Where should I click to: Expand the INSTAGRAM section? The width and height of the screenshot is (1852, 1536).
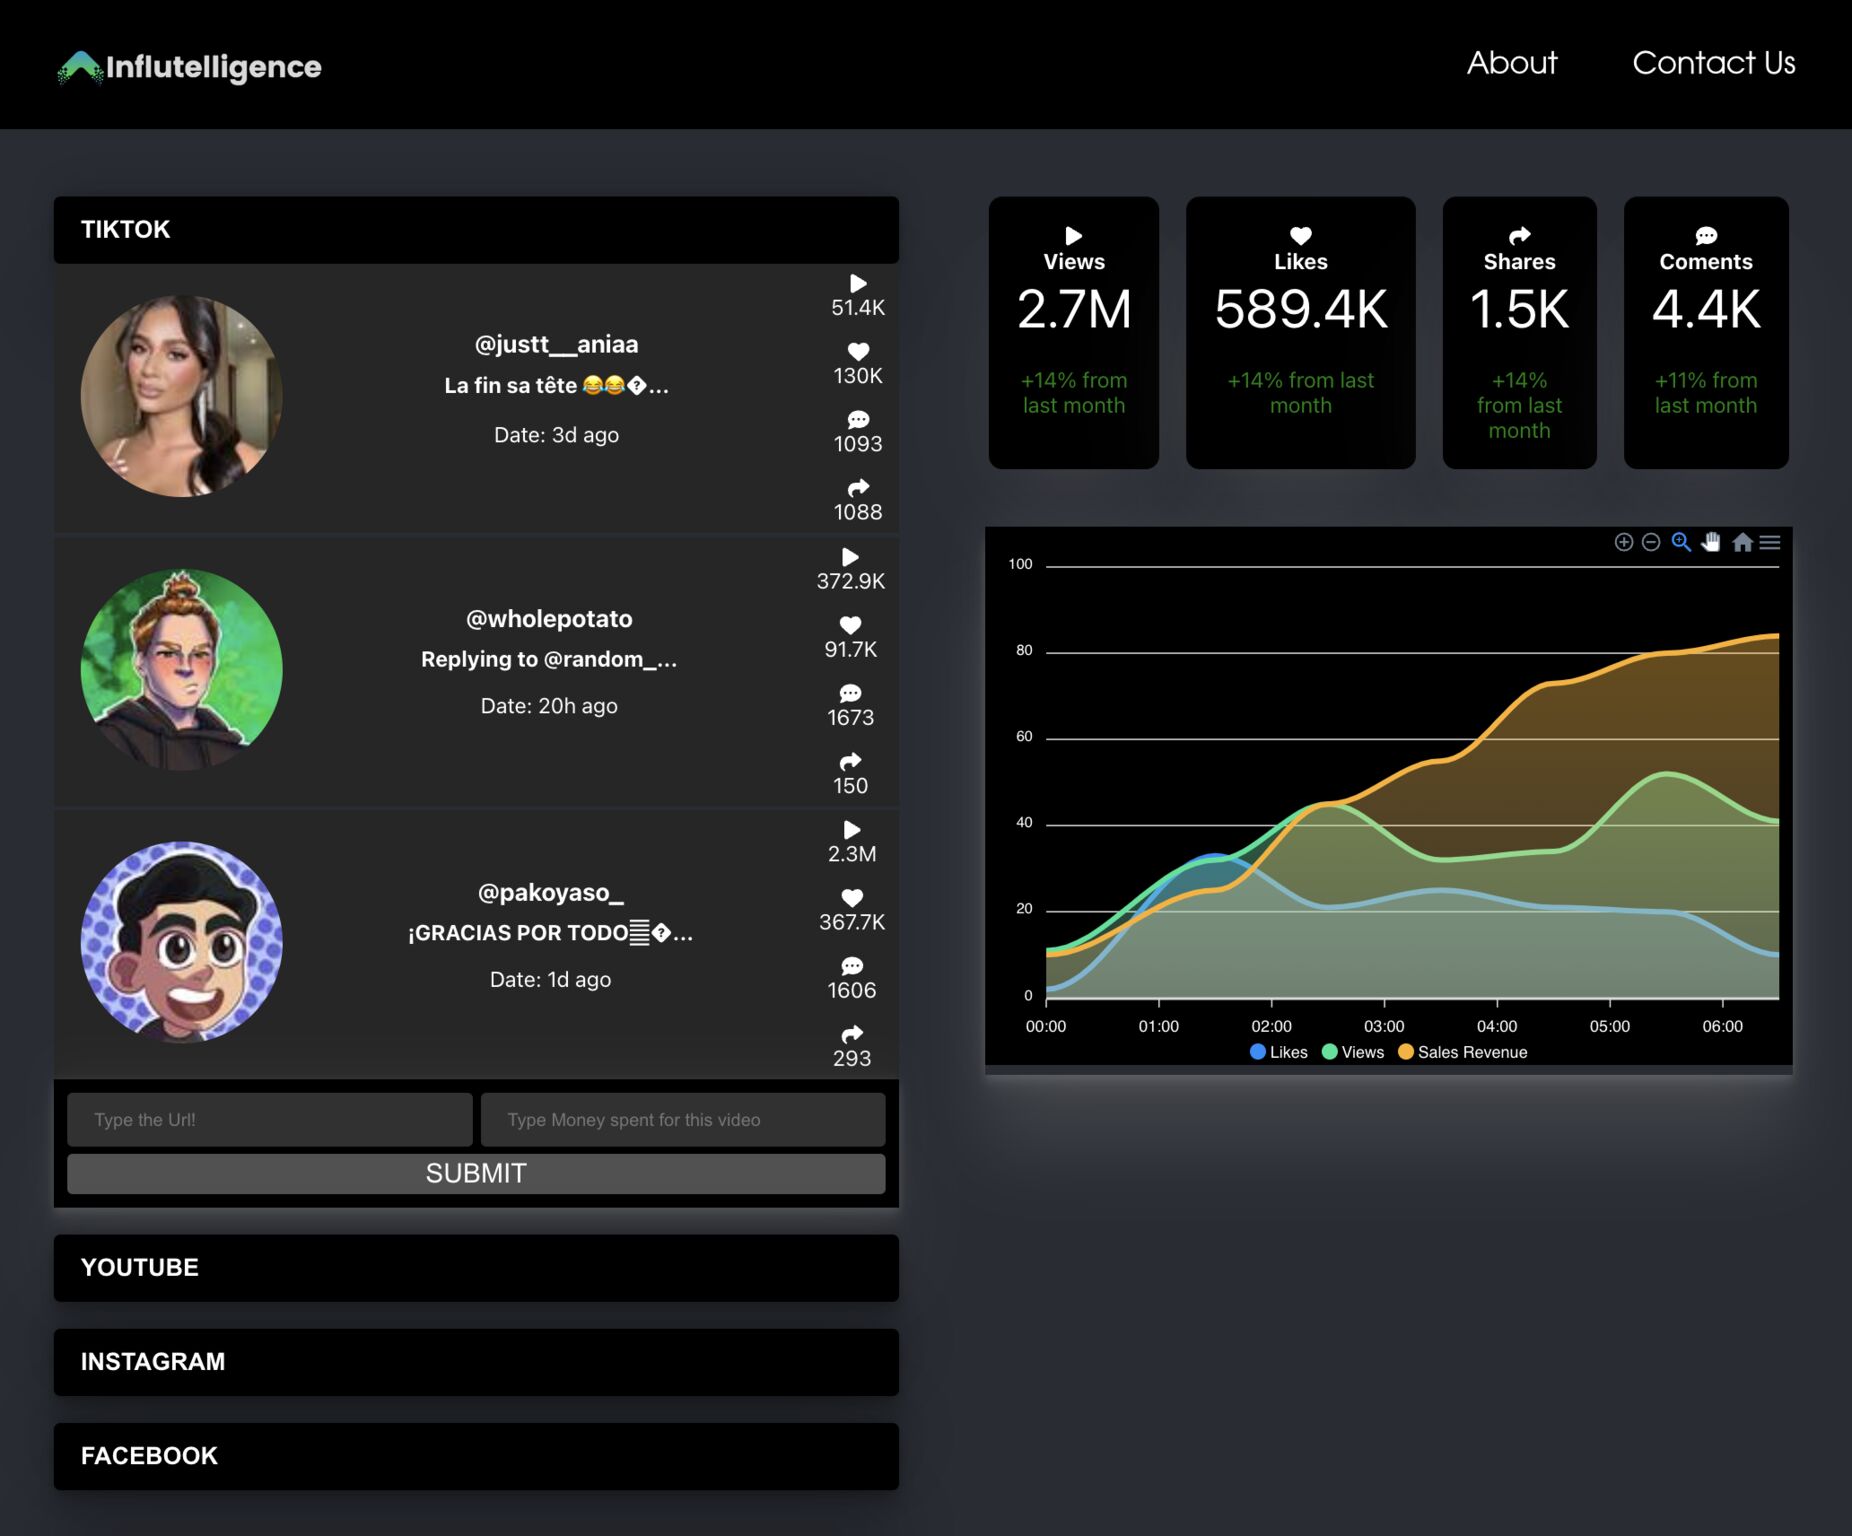coord(476,1362)
